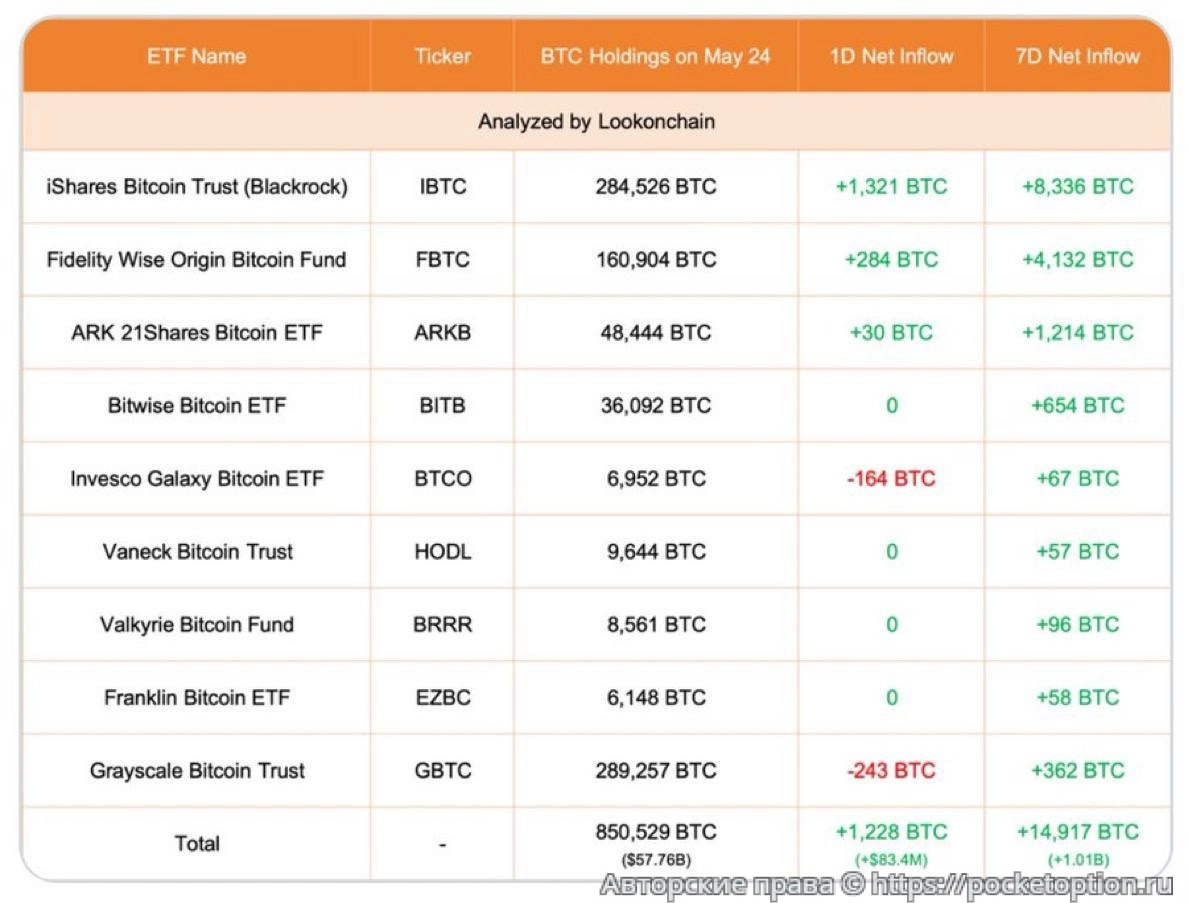This screenshot has width=1188, height=903.
Task: Click the Valkyrie Bitcoin Fund name
Action: (x=197, y=624)
